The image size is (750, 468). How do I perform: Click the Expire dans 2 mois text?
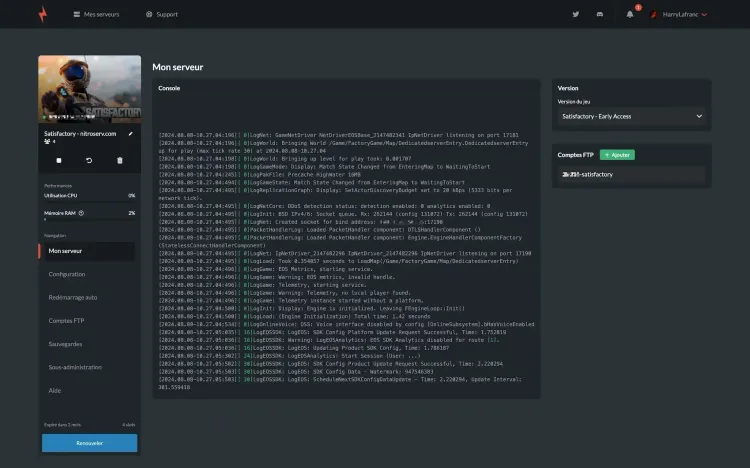click(x=62, y=424)
